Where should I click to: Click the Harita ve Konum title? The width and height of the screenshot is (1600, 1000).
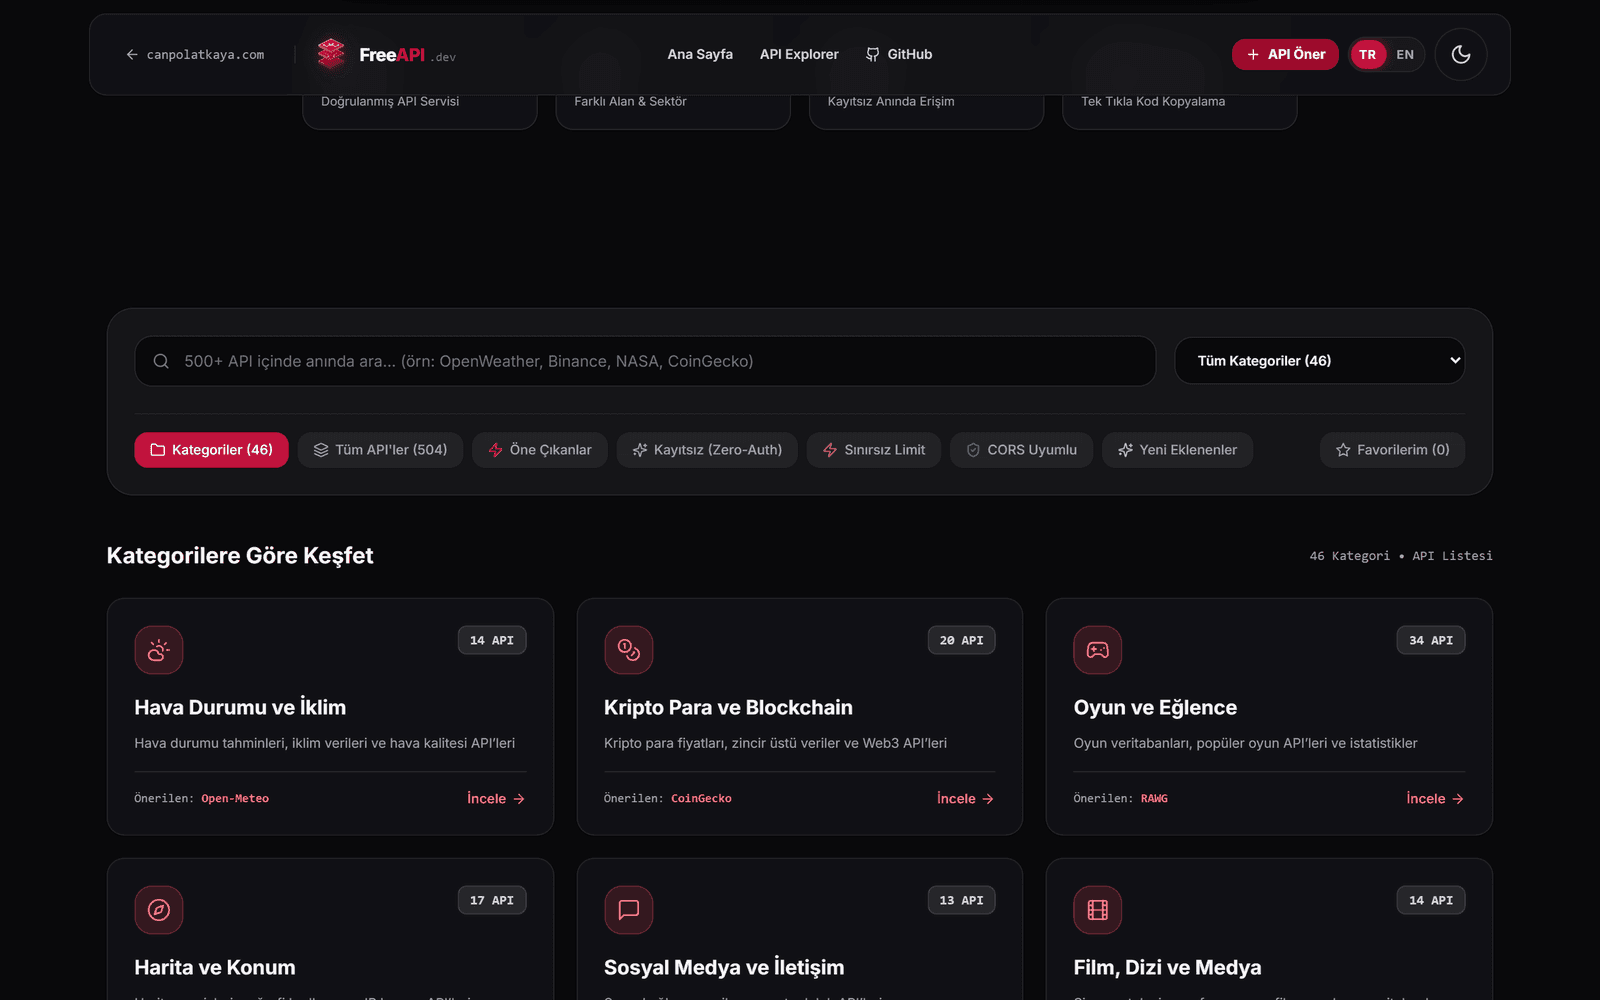[x=215, y=967]
